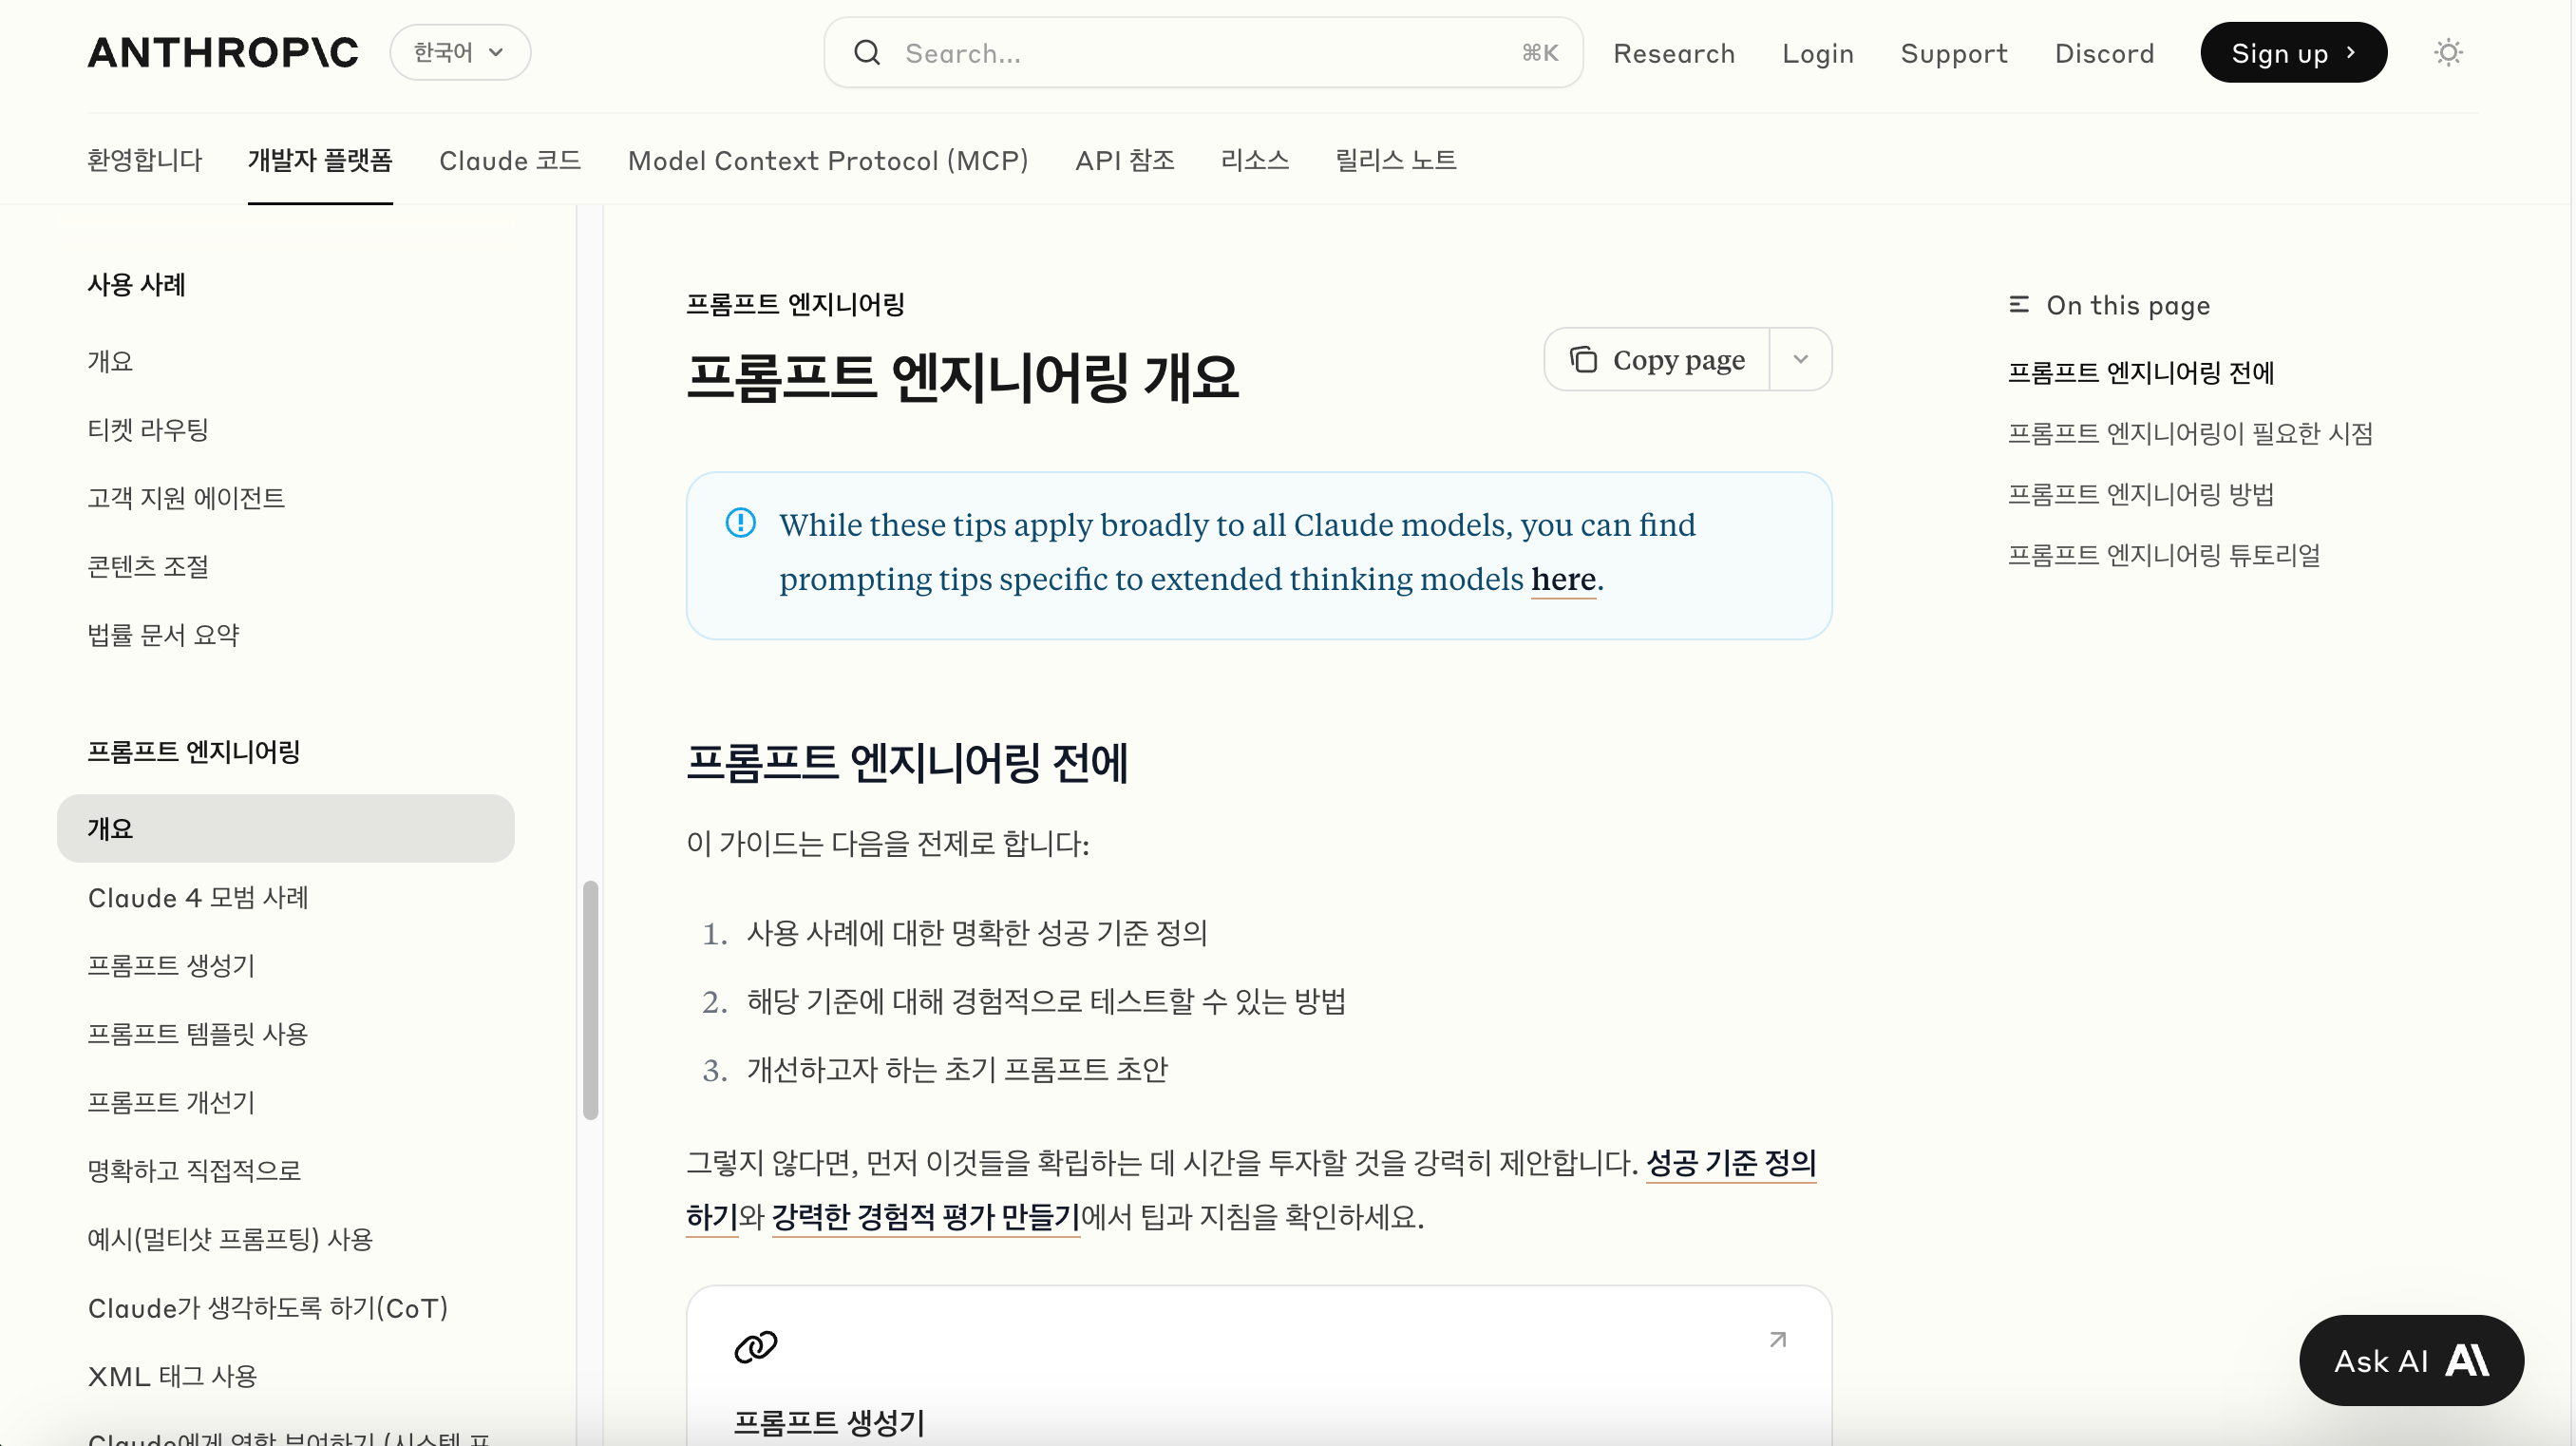Click the search magnifier icon
The image size is (2576, 1446).
[867, 52]
